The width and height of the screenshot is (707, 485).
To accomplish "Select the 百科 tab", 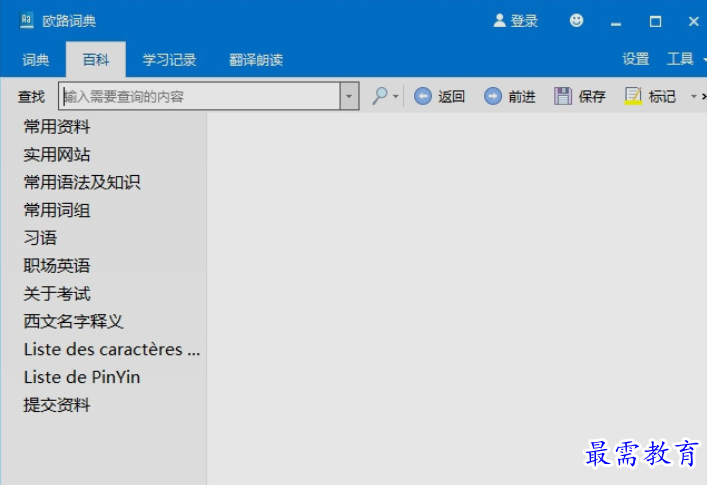I will pos(96,60).
